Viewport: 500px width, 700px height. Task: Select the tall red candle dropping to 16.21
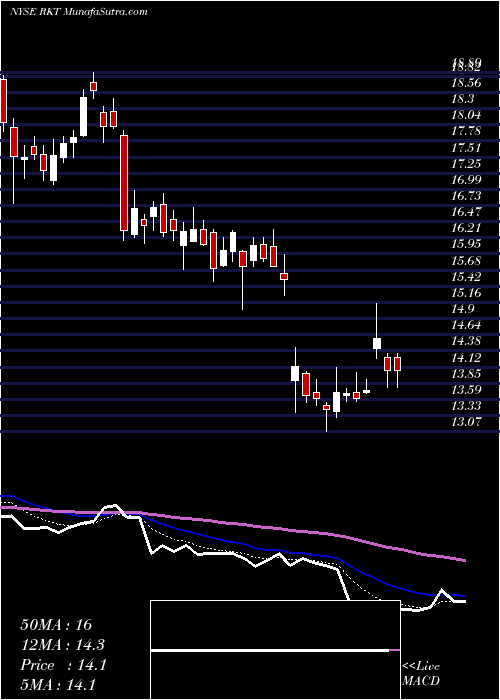click(124, 183)
